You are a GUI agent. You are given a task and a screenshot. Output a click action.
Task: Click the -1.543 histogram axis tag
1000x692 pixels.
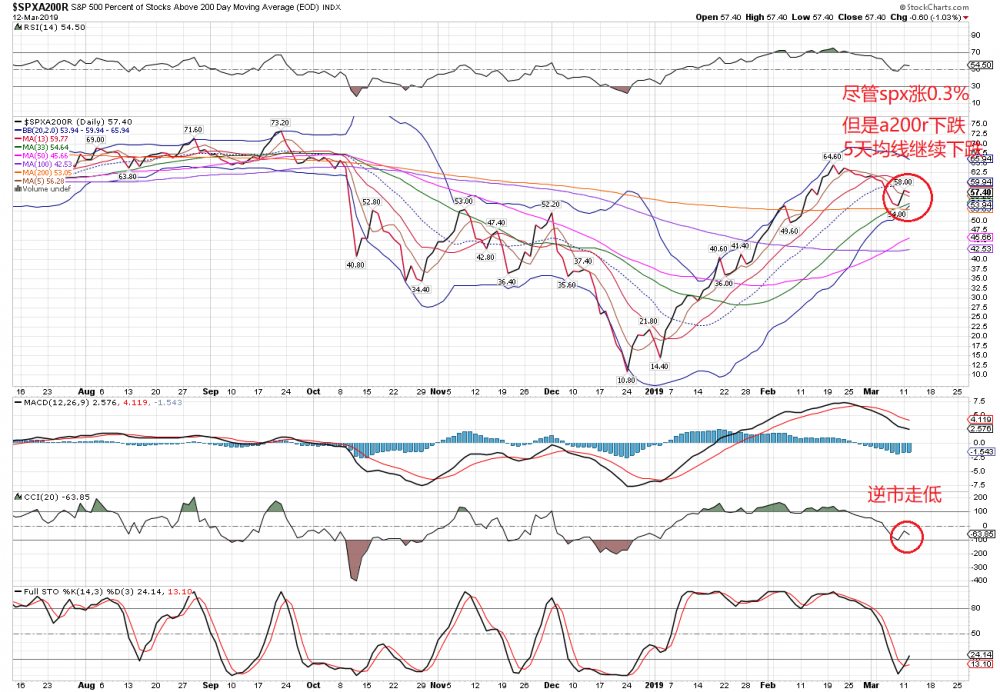click(981, 452)
